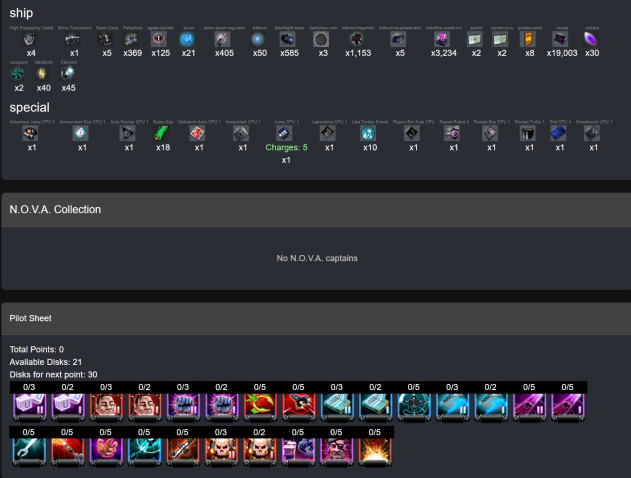
Task: Click the item icon with x19,003
Action: (560, 39)
